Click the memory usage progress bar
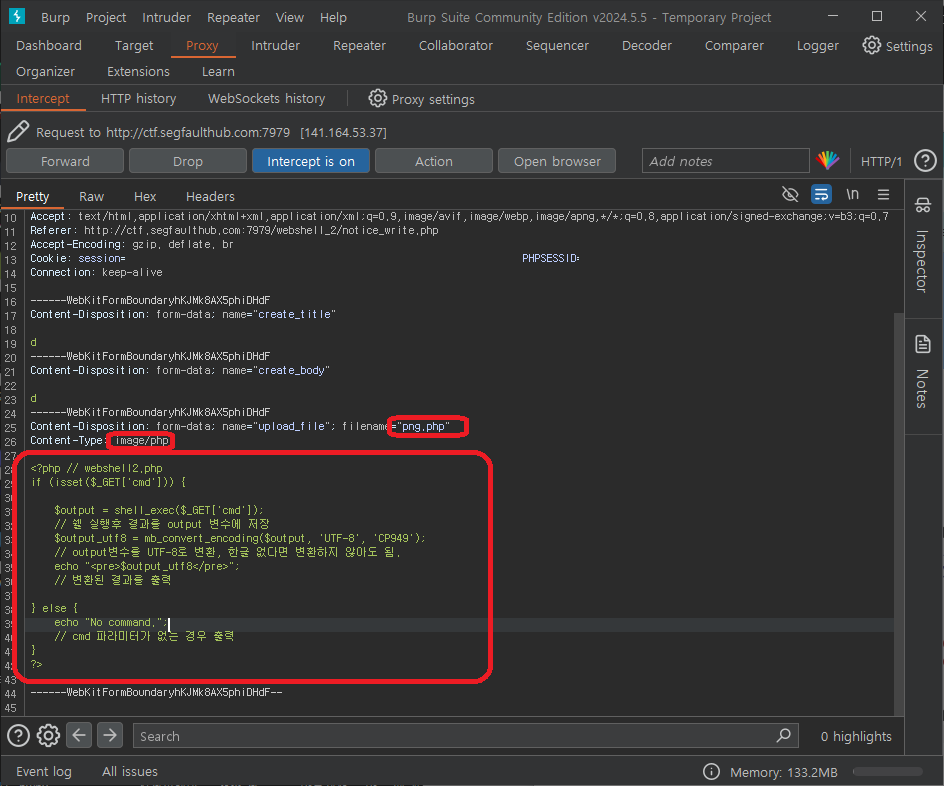 887,772
